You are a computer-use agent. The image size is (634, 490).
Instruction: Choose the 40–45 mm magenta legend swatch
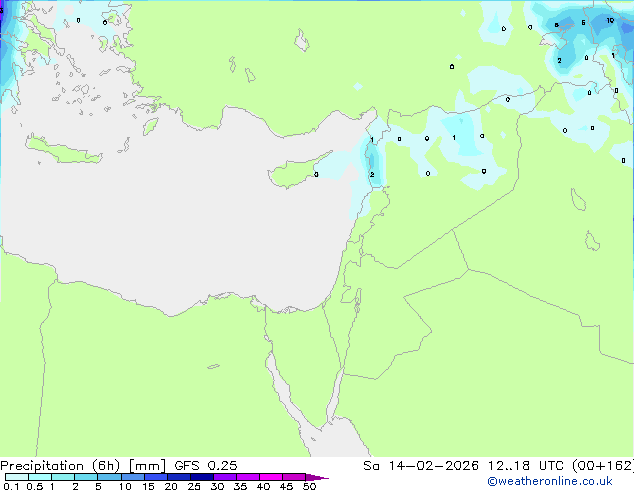pos(271,477)
